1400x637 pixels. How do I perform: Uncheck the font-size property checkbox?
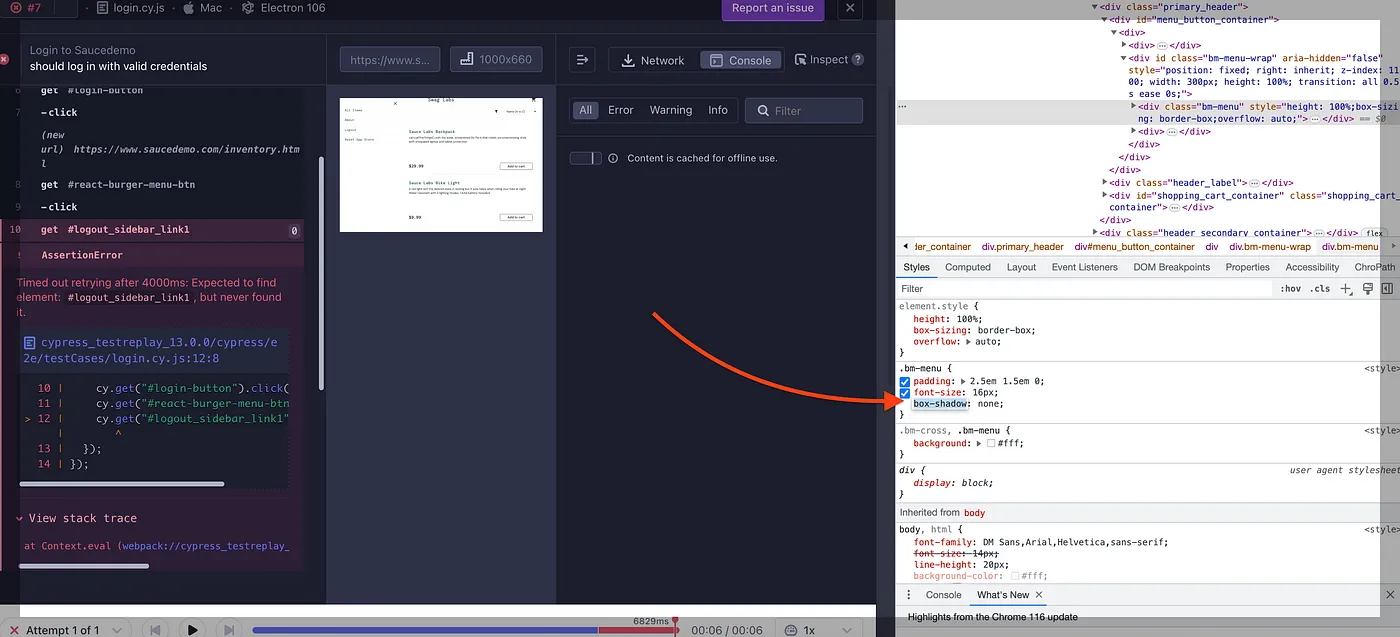tap(905, 393)
